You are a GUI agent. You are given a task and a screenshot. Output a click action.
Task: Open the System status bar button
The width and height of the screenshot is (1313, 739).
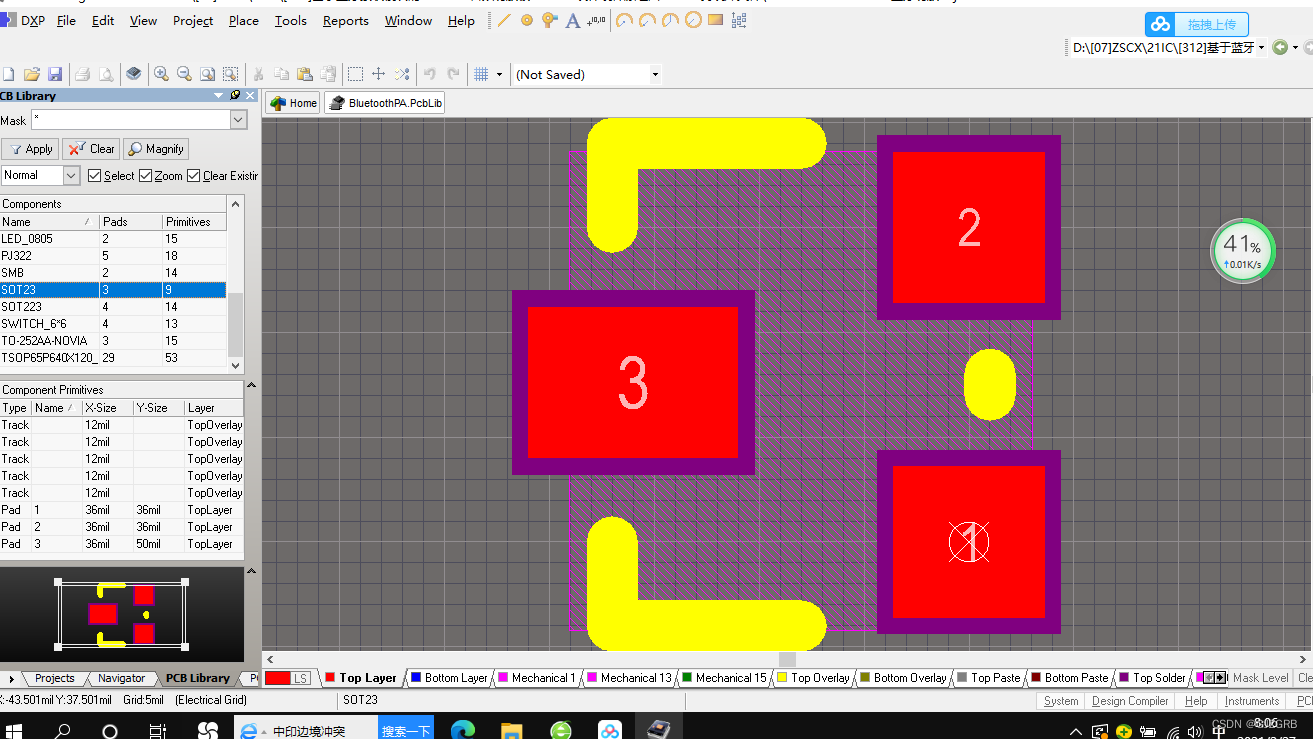click(1061, 701)
